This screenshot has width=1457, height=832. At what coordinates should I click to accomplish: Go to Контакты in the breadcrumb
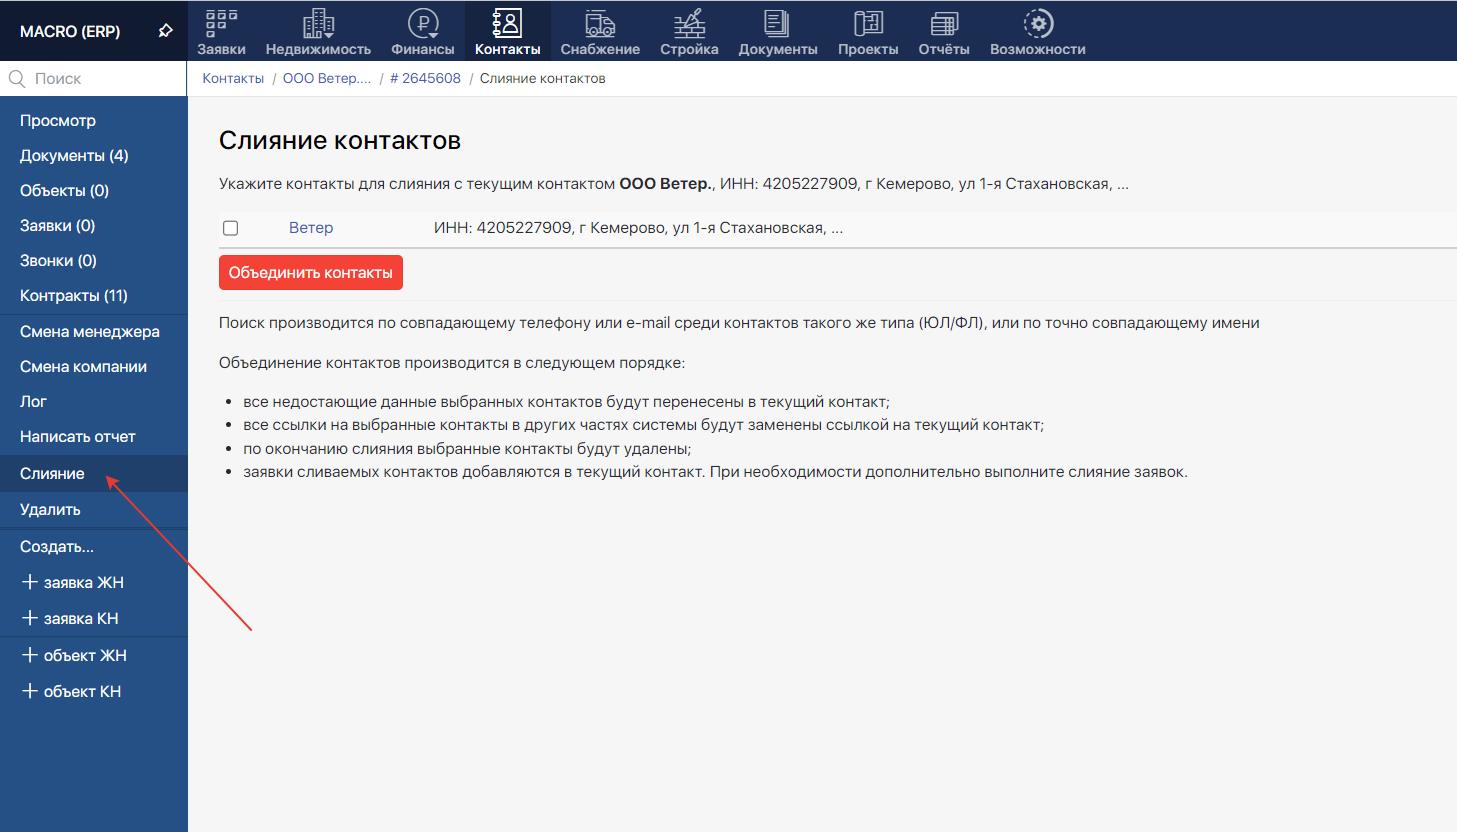(x=233, y=78)
